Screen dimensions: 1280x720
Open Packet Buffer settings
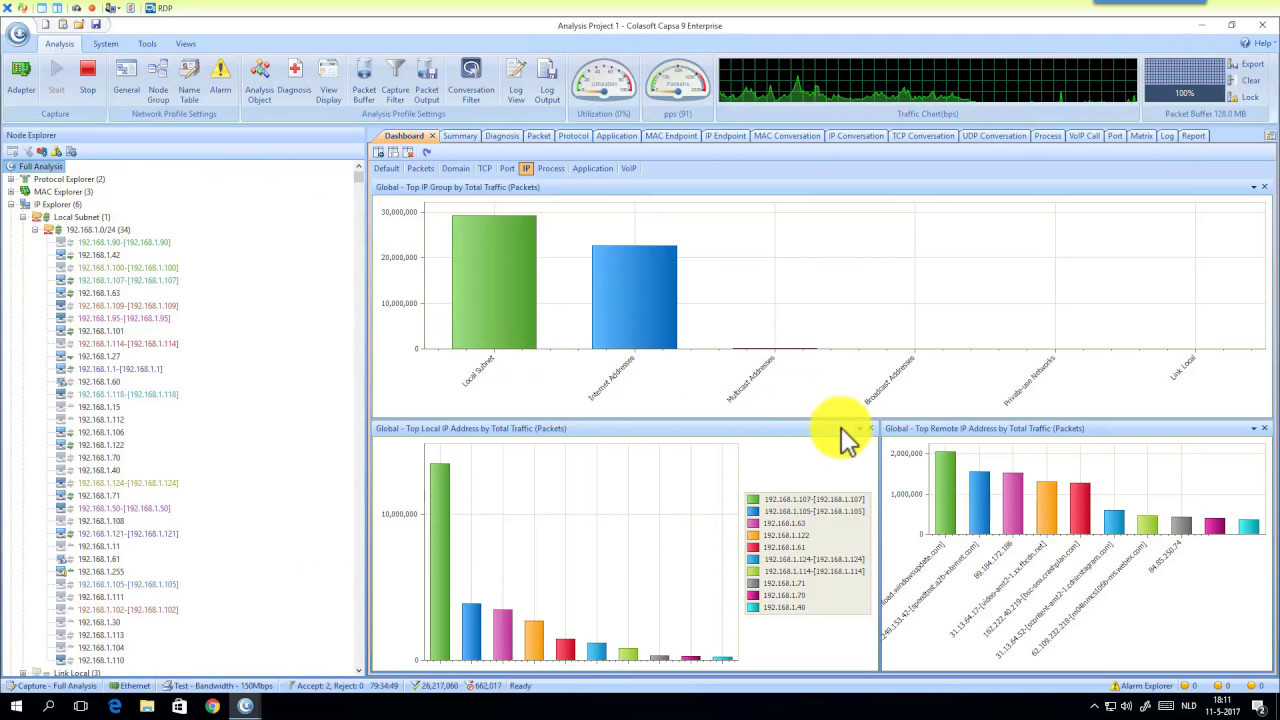[364, 81]
